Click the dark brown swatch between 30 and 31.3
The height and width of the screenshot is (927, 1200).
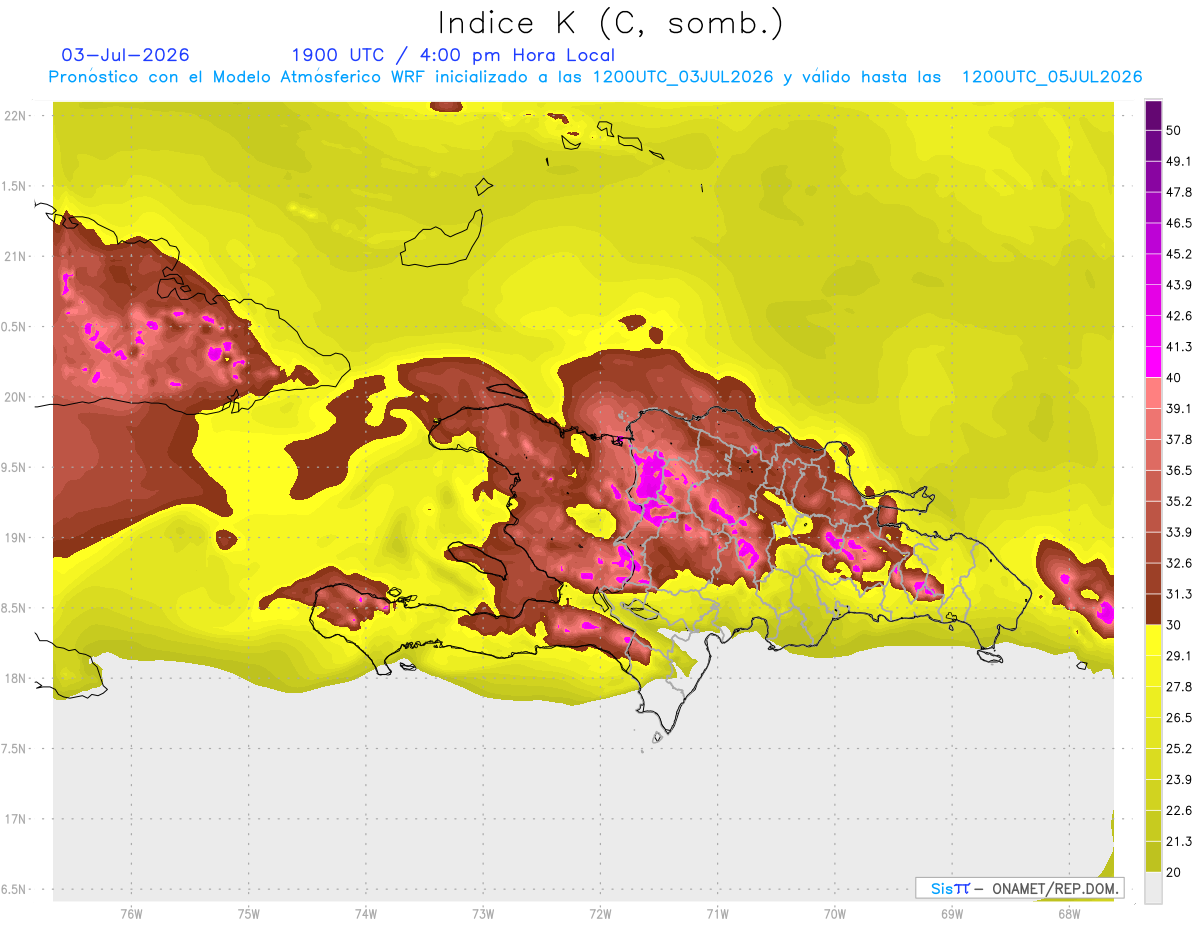(1153, 609)
